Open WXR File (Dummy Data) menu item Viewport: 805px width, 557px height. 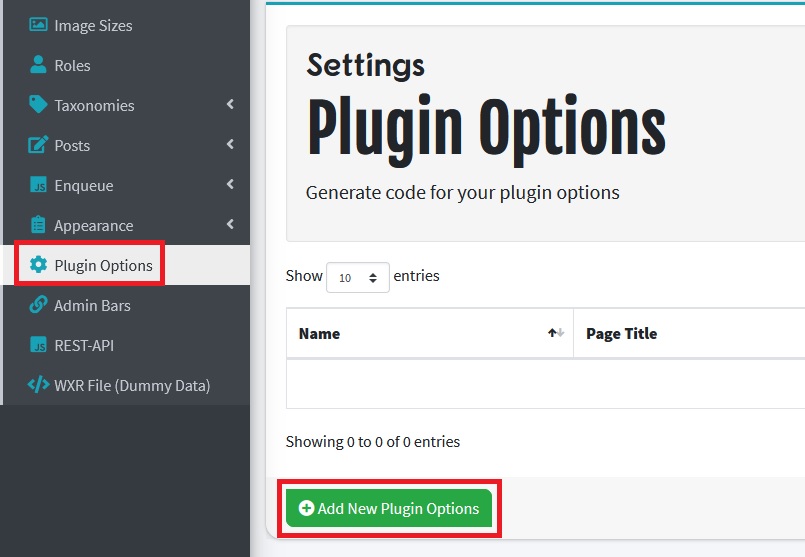coord(132,385)
